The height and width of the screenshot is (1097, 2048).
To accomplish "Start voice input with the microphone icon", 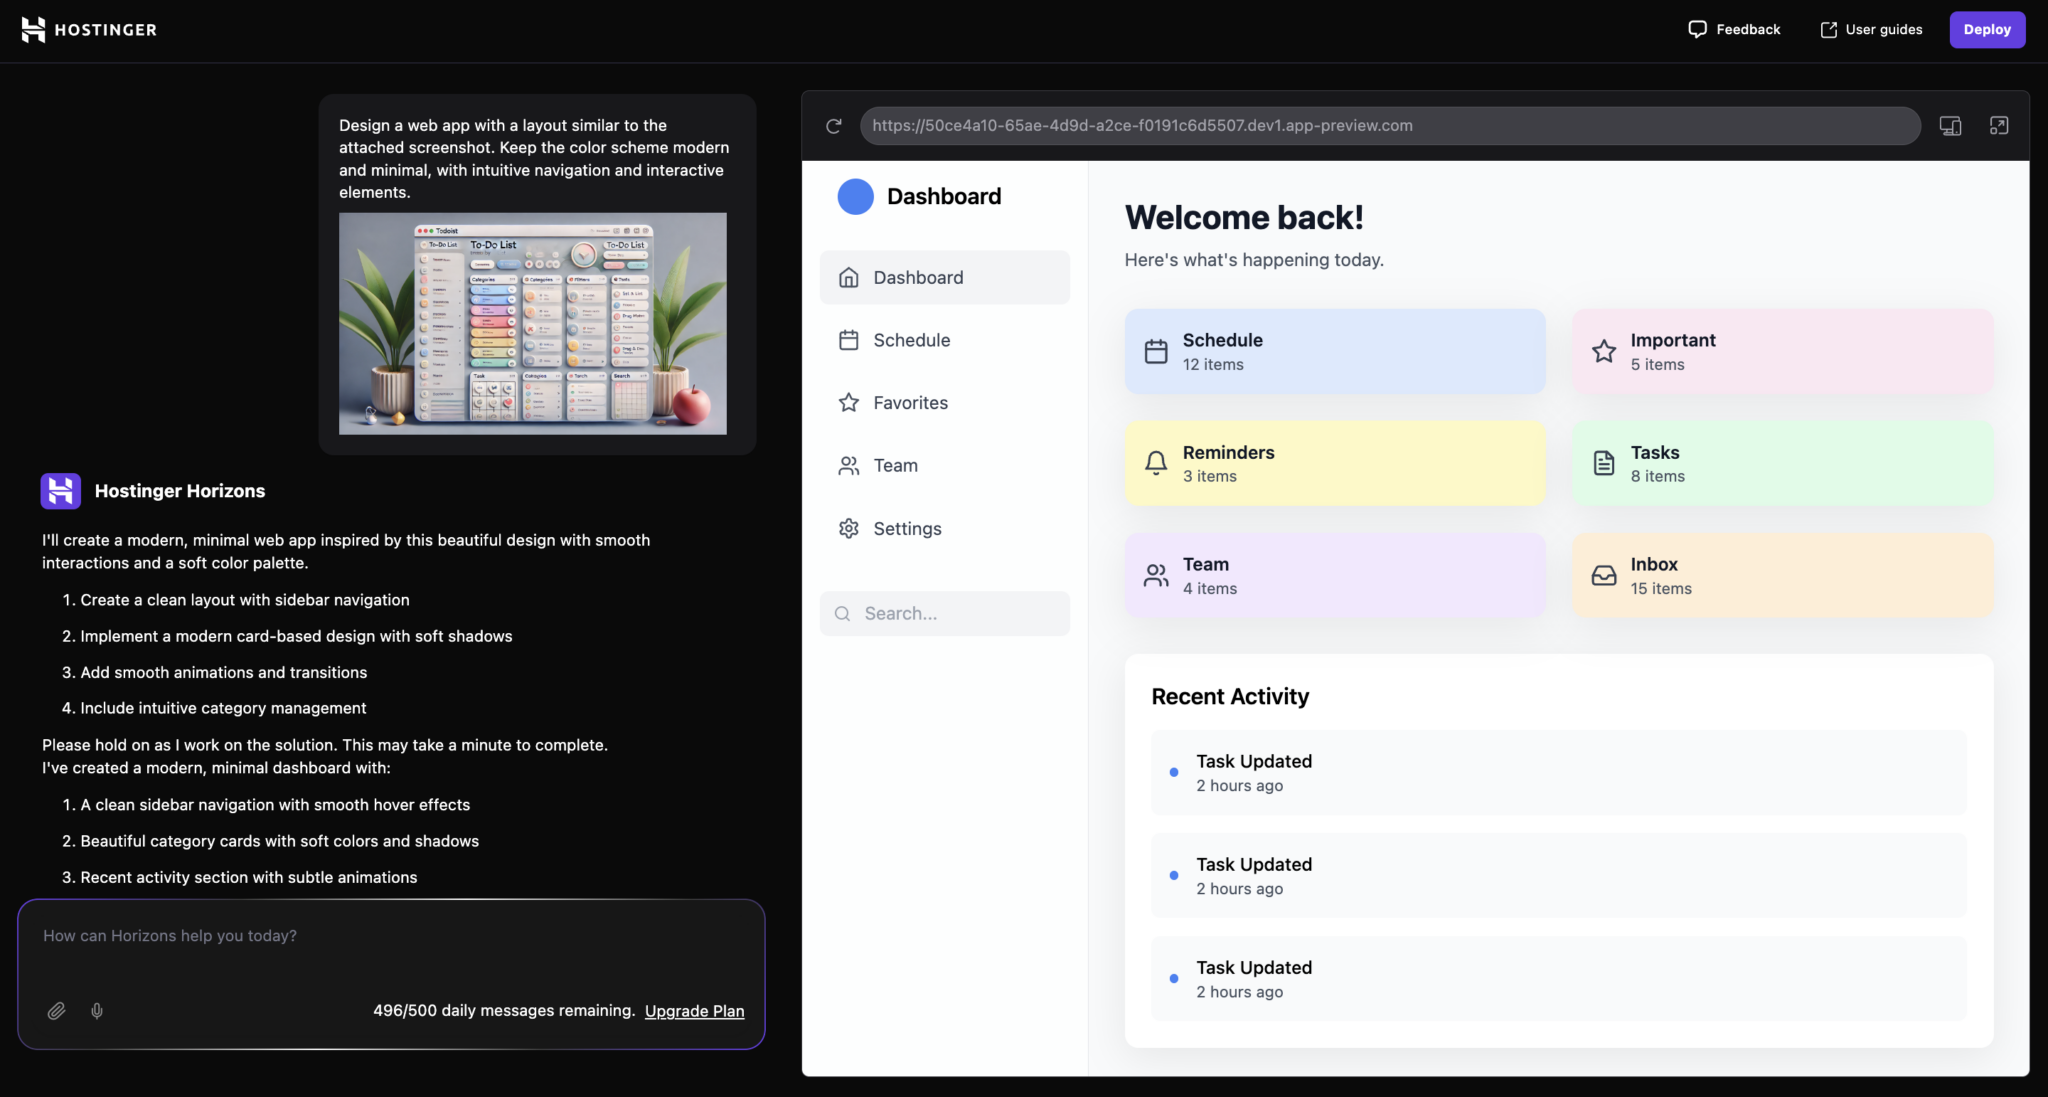I will pos(97,1011).
